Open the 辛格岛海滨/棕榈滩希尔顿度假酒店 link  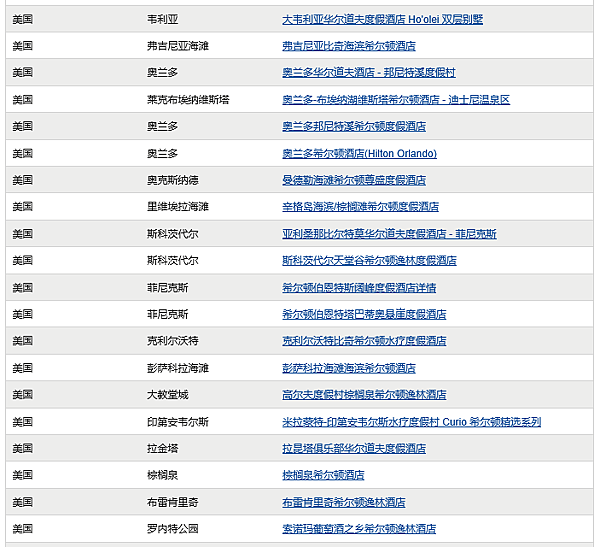pyautogui.click(x=360, y=207)
